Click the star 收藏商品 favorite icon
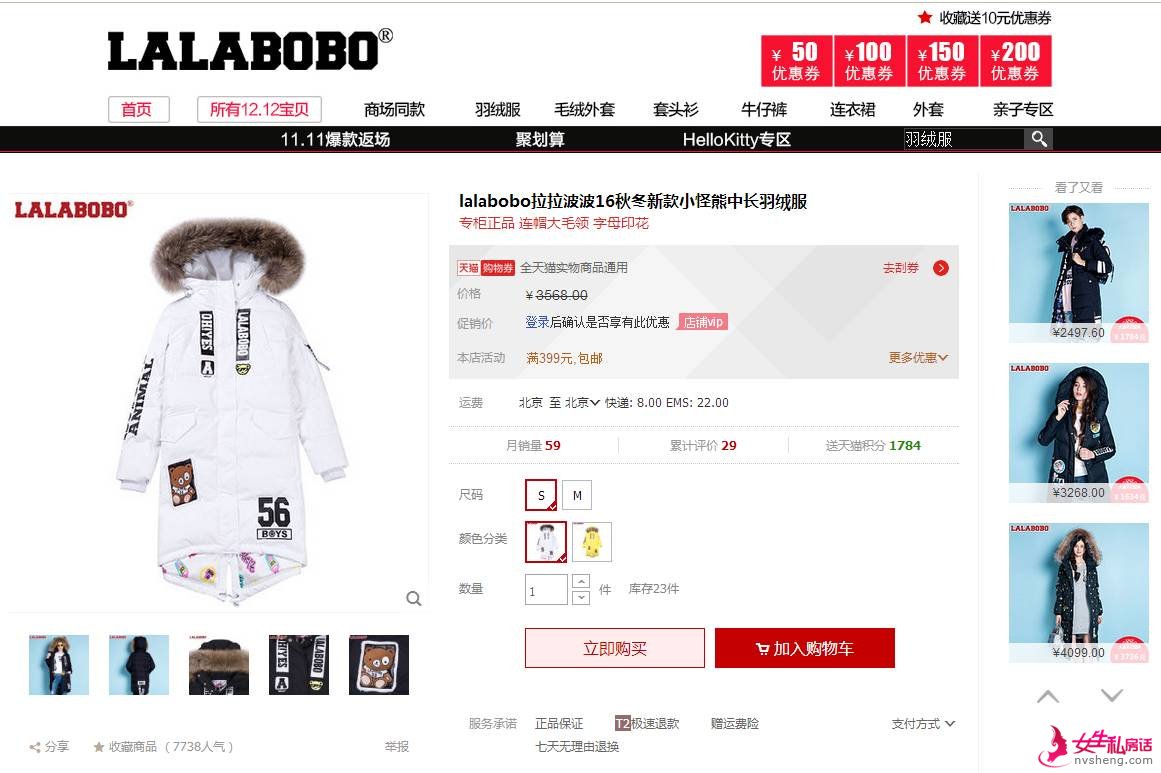Image resolution: width=1161 pixels, height=773 pixels. (98, 747)
